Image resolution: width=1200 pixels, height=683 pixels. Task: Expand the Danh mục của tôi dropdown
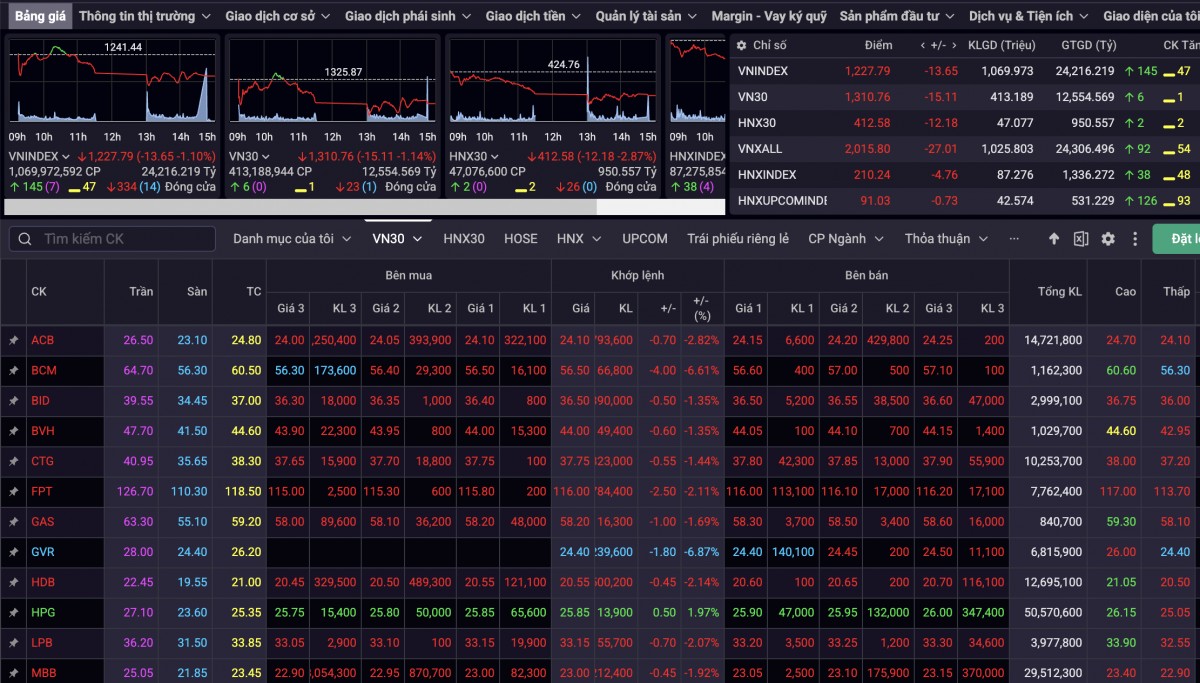coord(292,239)
